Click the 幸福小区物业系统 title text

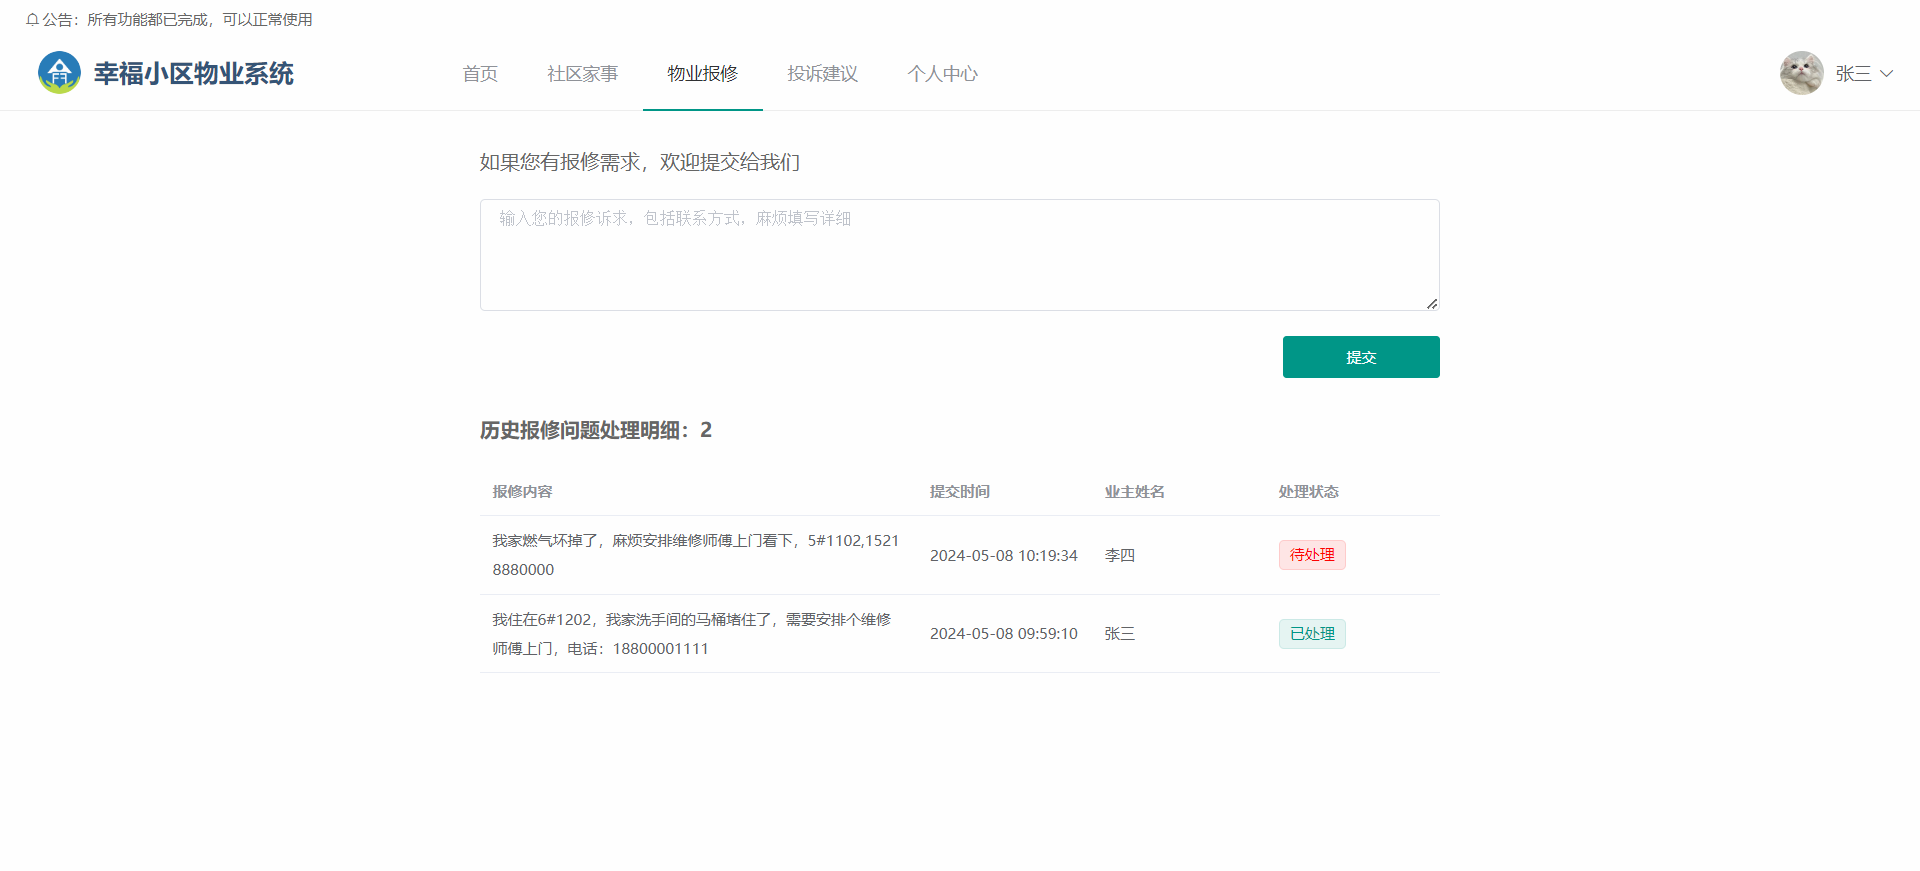(x=194, y=74)
